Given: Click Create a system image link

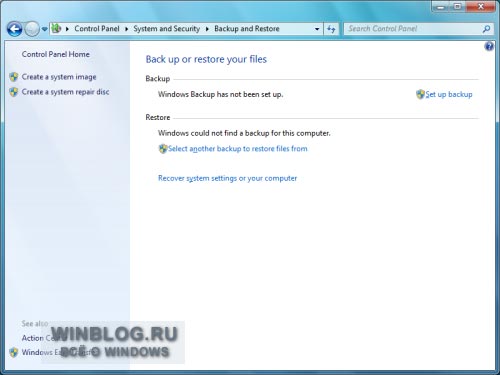Looking at the screenshot, I should (59, 77).
